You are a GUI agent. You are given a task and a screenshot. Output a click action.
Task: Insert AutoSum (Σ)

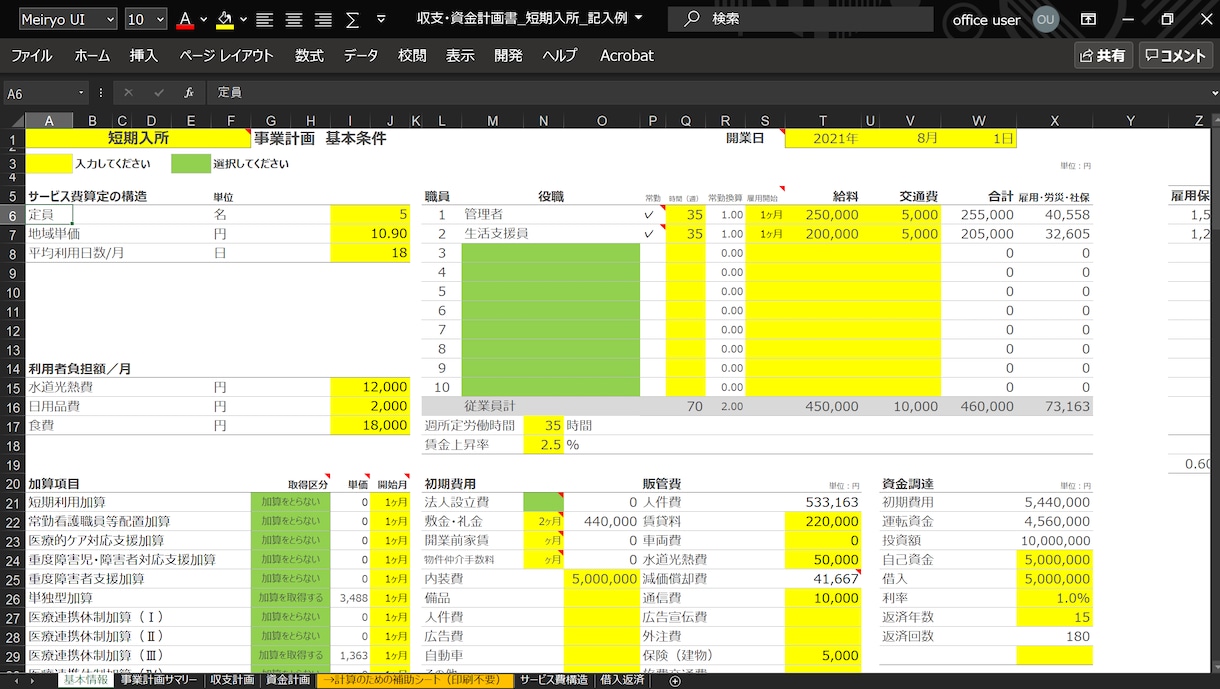352,19
